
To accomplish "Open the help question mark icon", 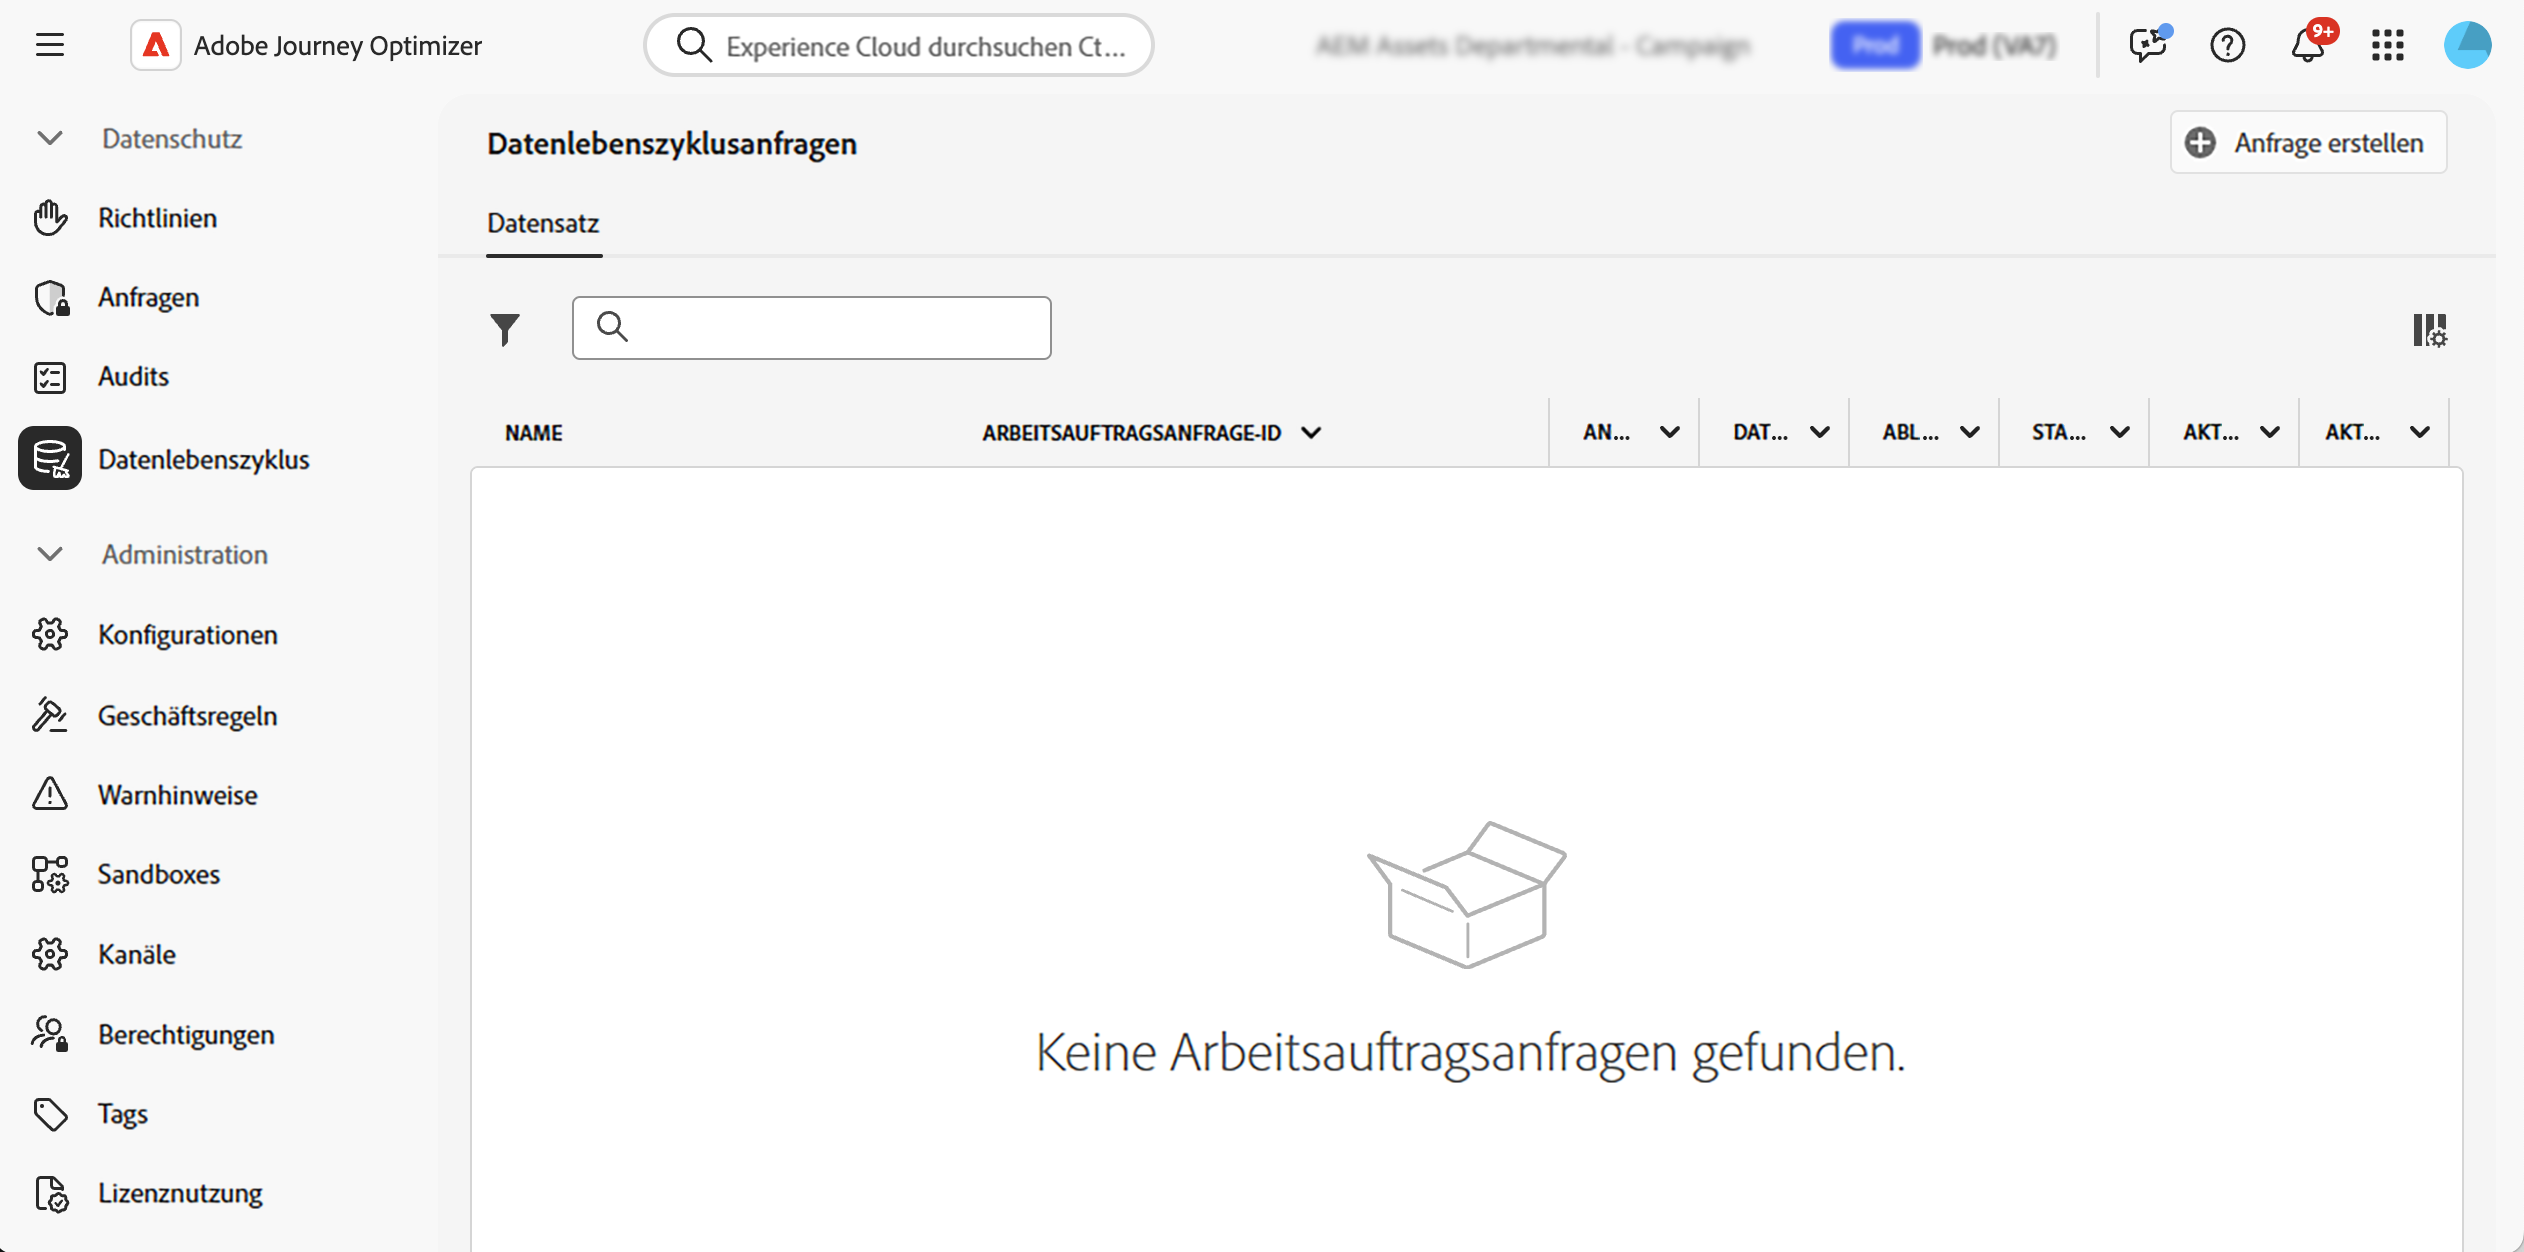I will pos(2227,45).
